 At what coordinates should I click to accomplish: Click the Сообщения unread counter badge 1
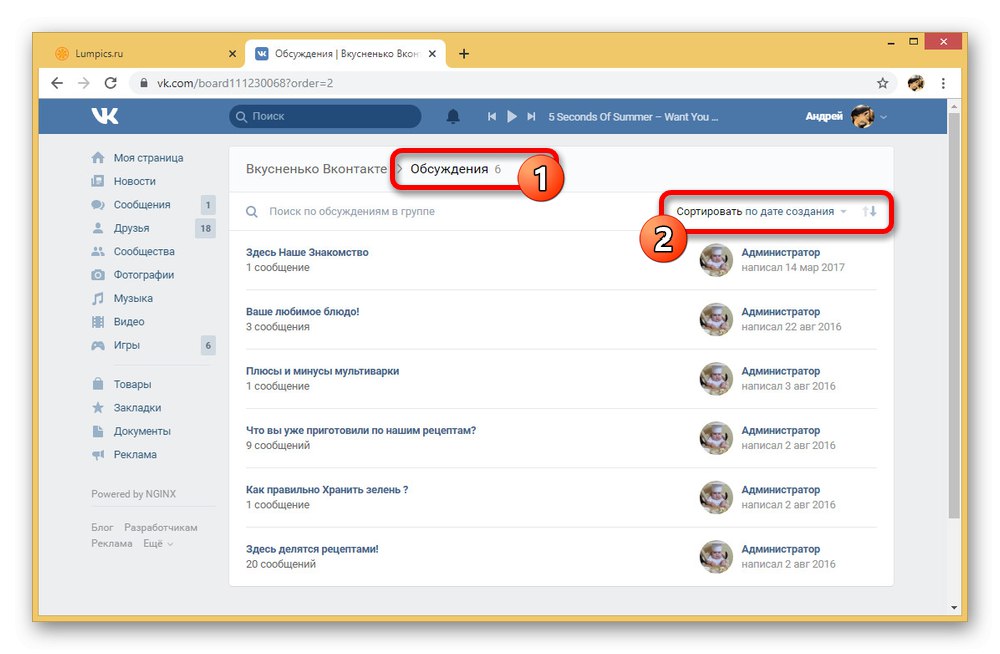207,205
